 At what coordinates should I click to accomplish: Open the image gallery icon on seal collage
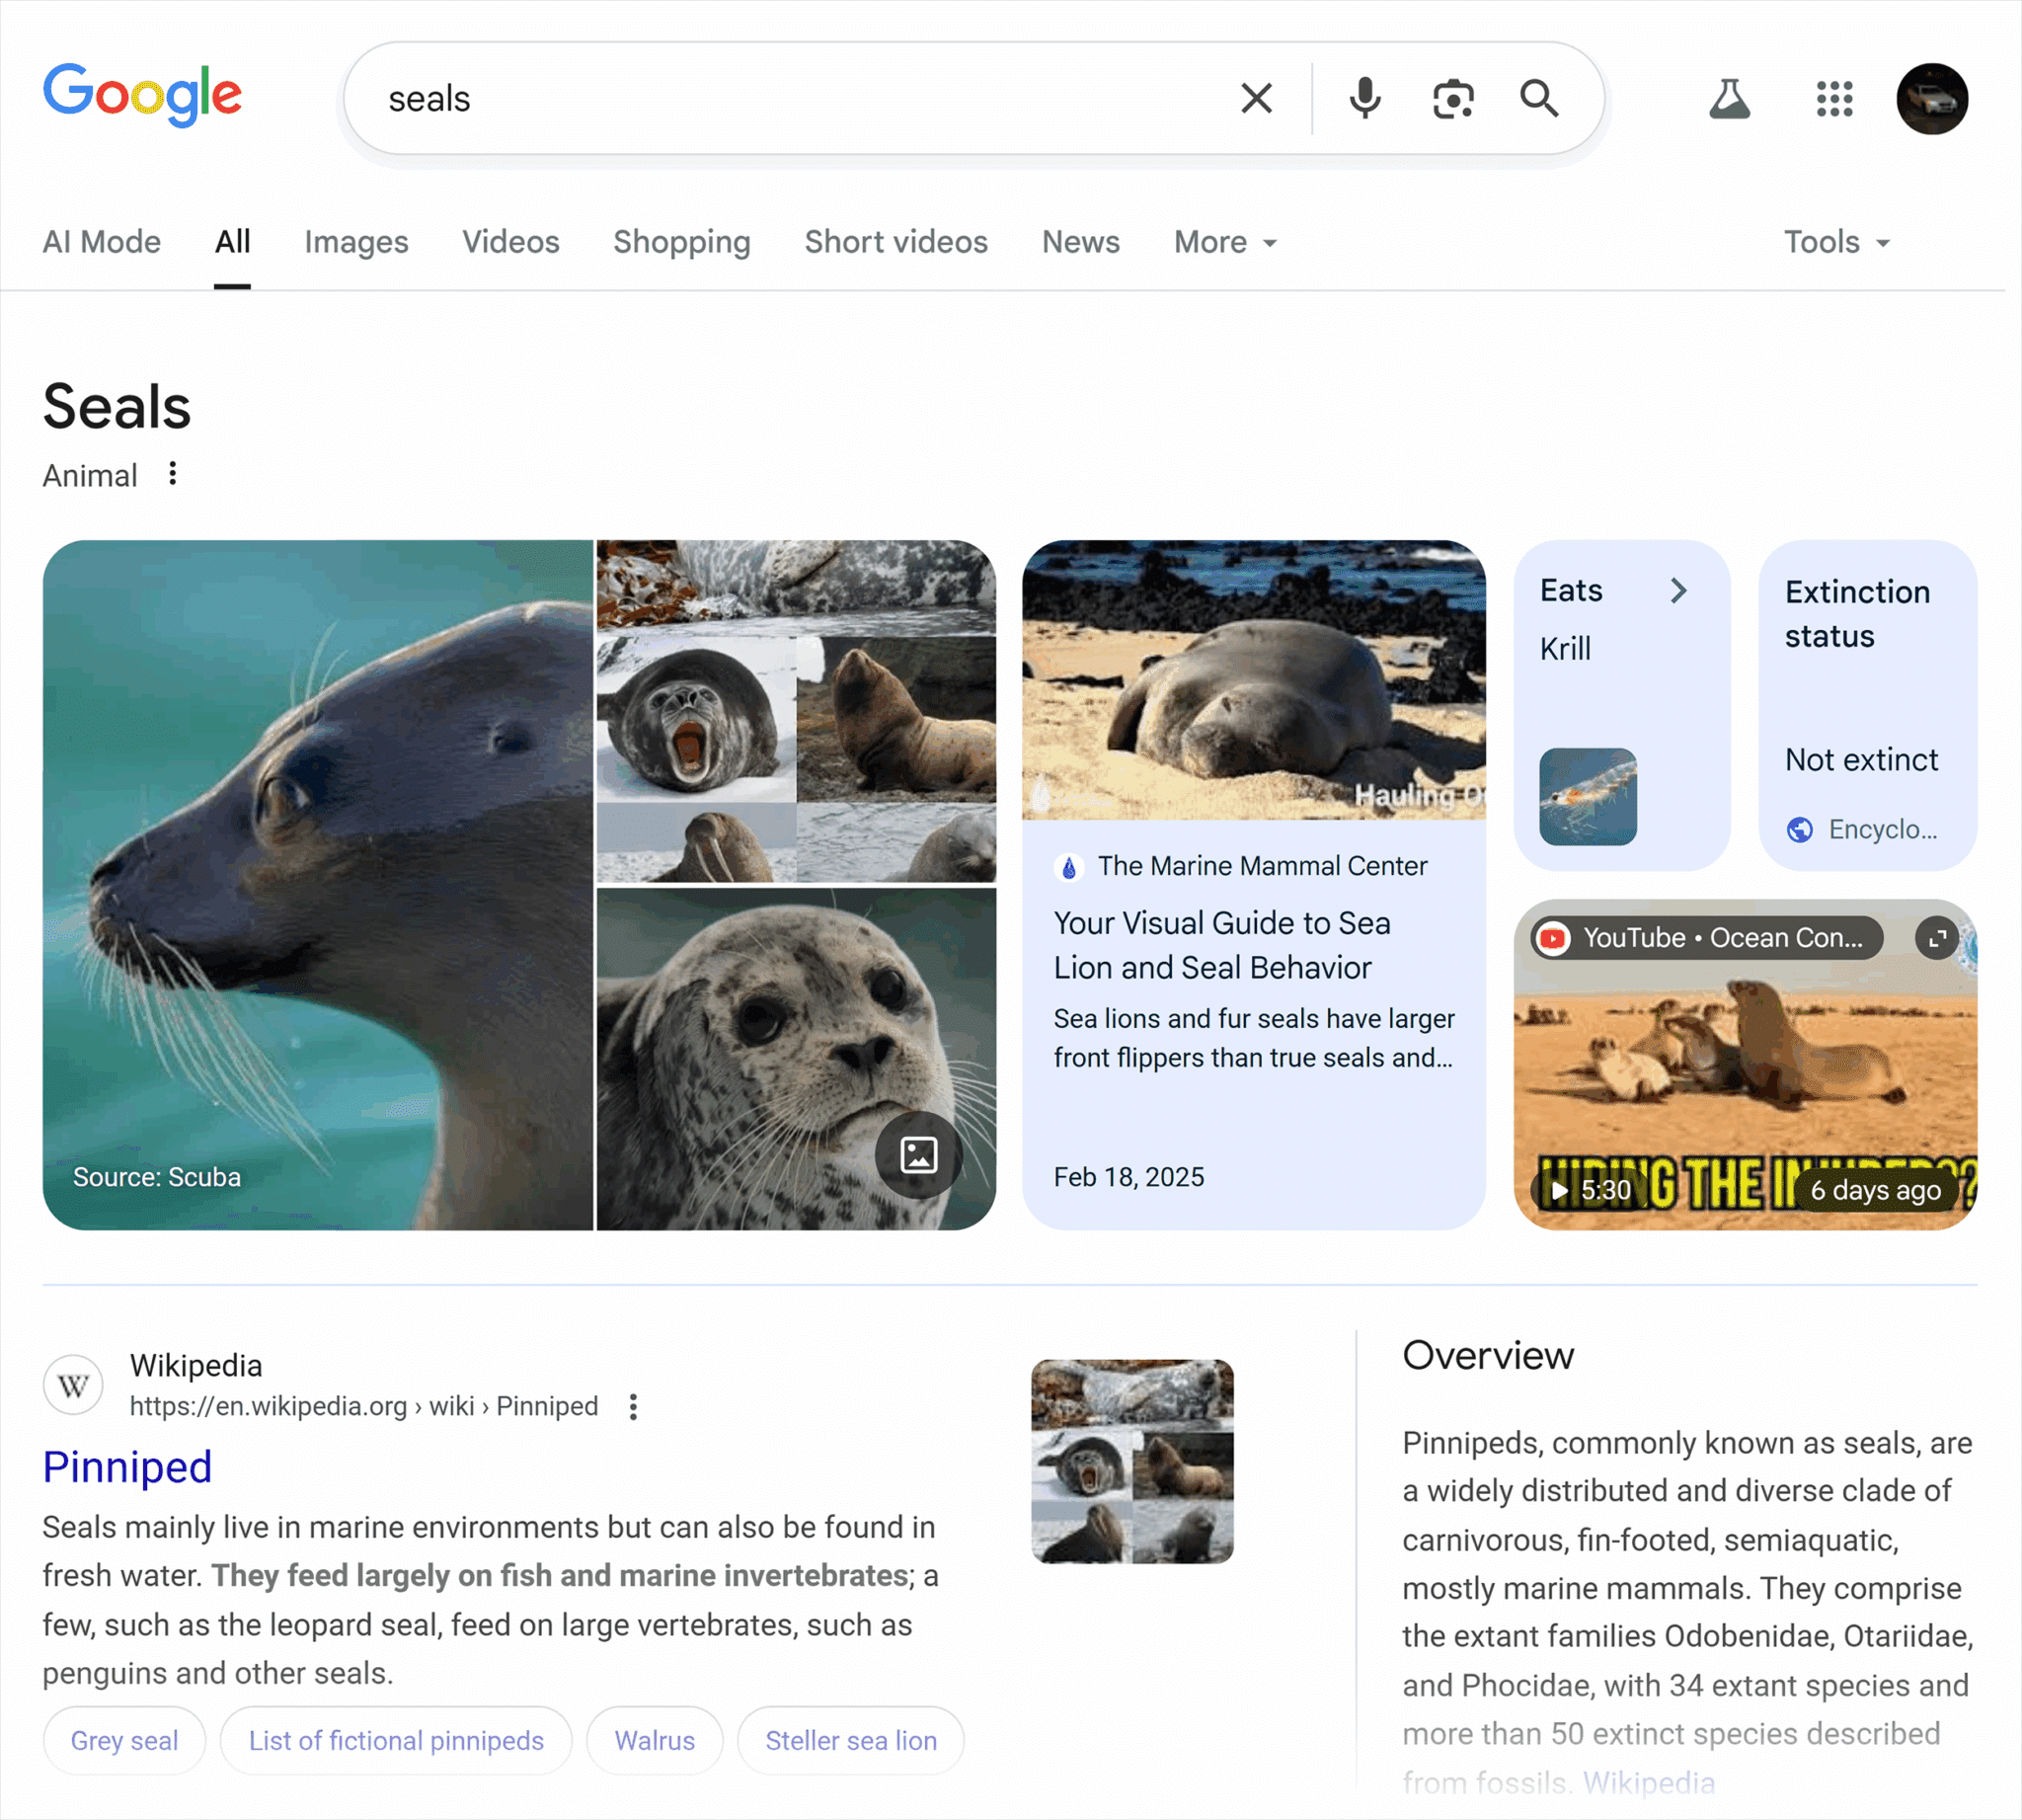coord(918,1154)
